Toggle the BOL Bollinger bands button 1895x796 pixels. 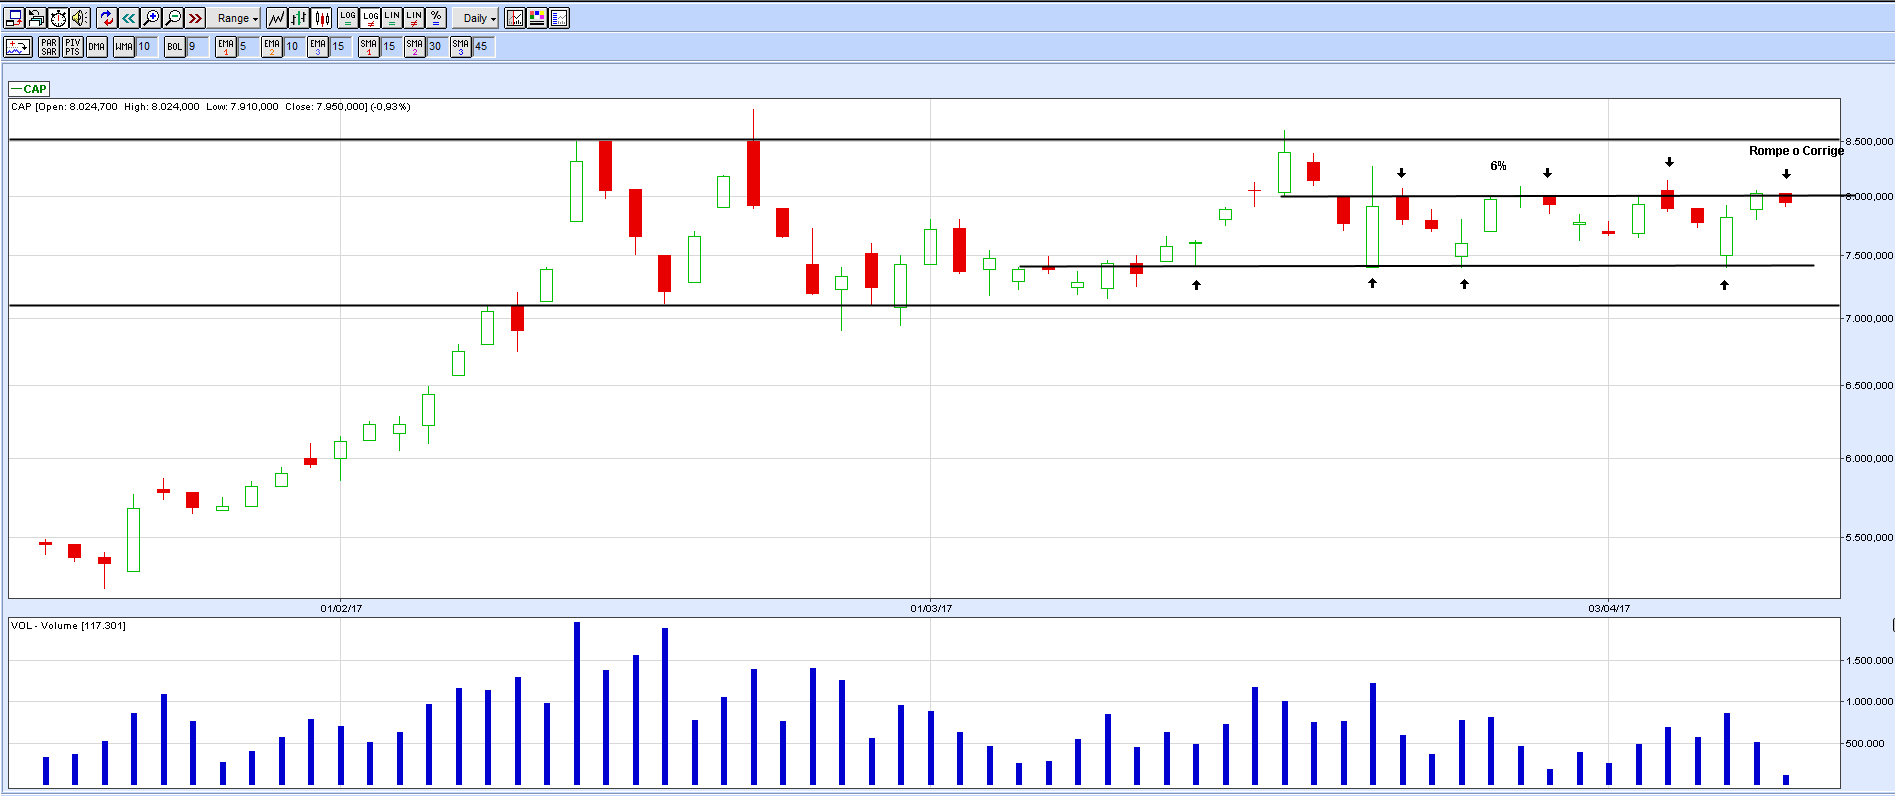(x=176, y=46)
